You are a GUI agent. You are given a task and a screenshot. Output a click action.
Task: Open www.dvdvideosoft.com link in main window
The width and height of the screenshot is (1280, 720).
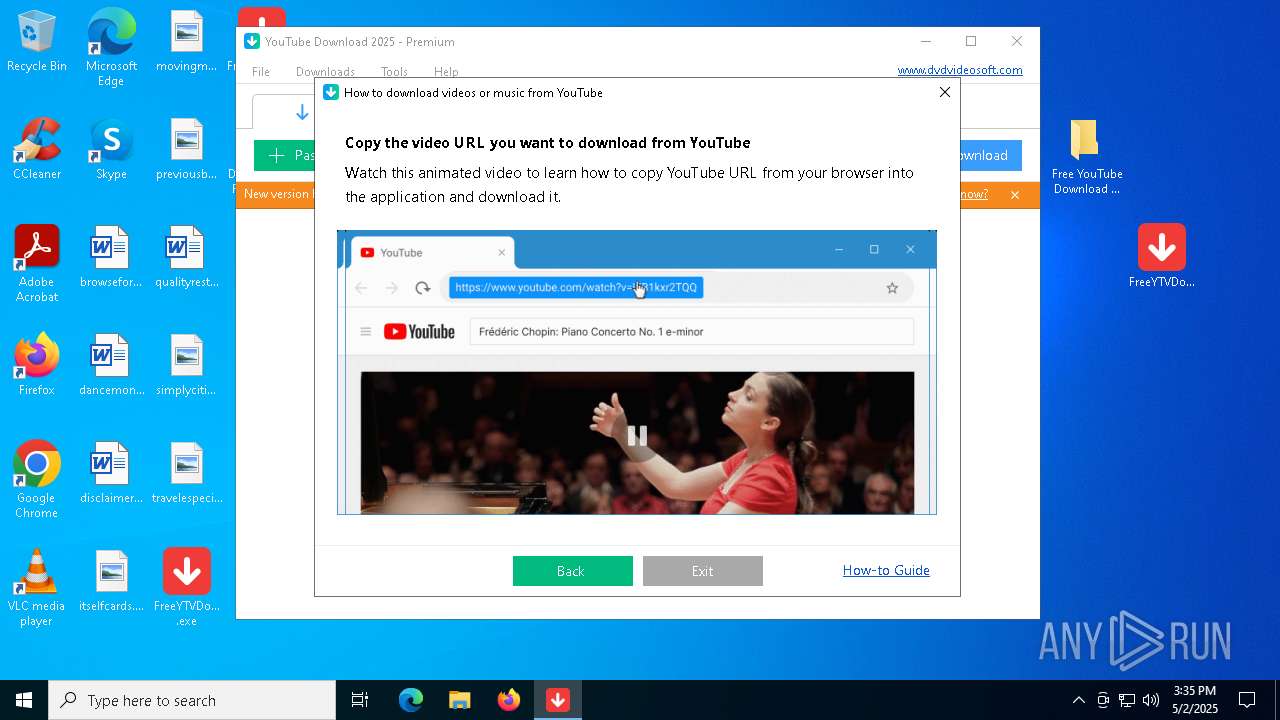(x=960, y=70)
